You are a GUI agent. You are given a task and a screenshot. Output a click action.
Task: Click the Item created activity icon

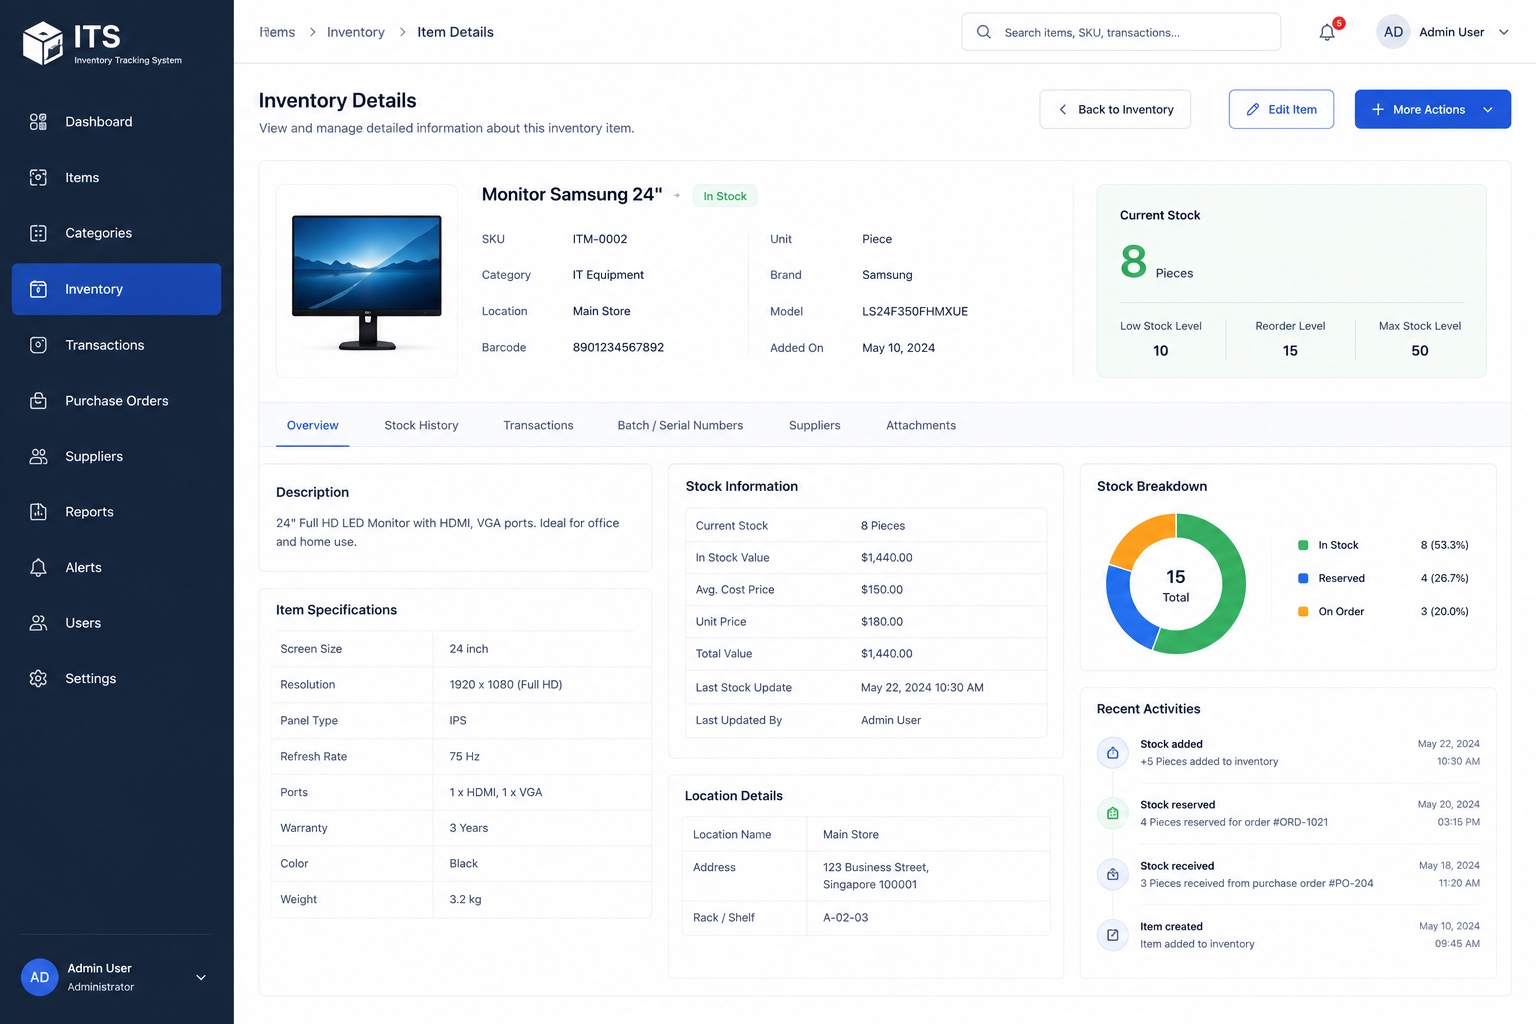point(1113,935)
